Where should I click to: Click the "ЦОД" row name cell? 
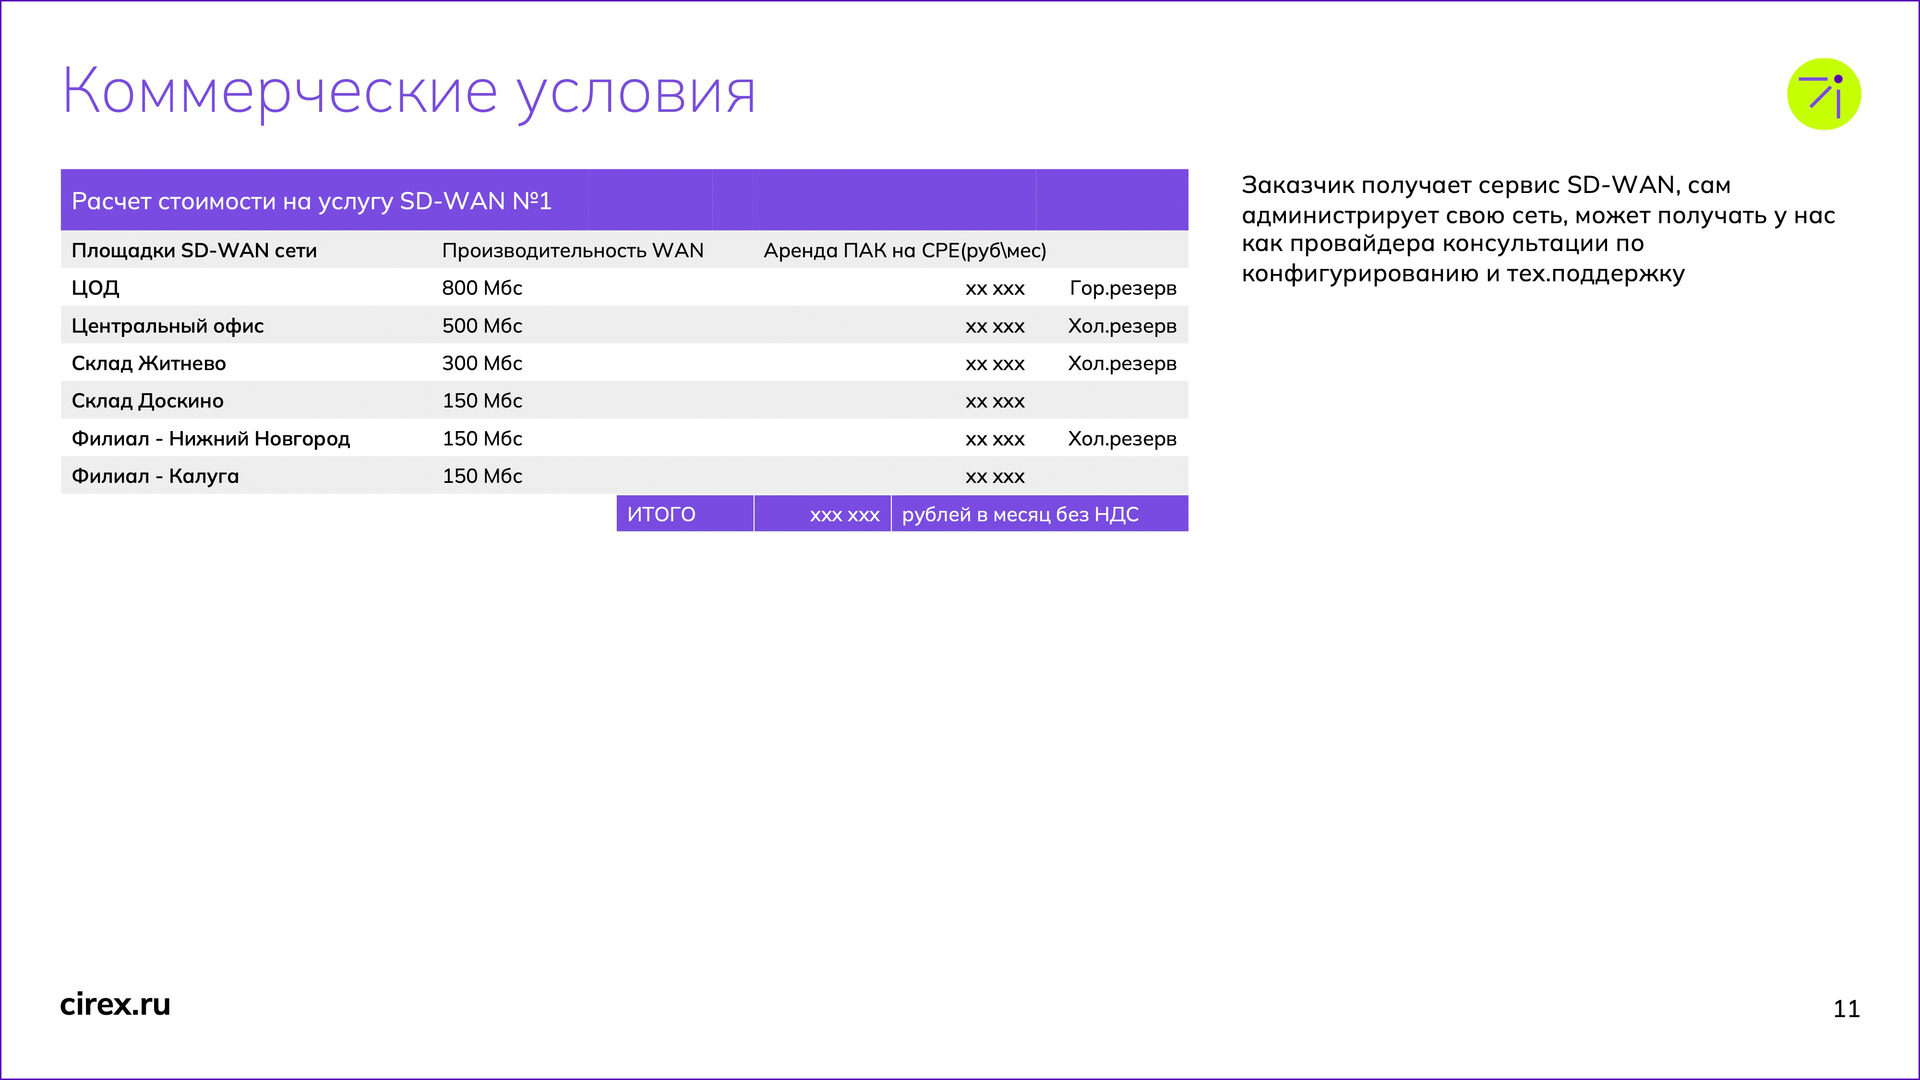coord(95,288)
